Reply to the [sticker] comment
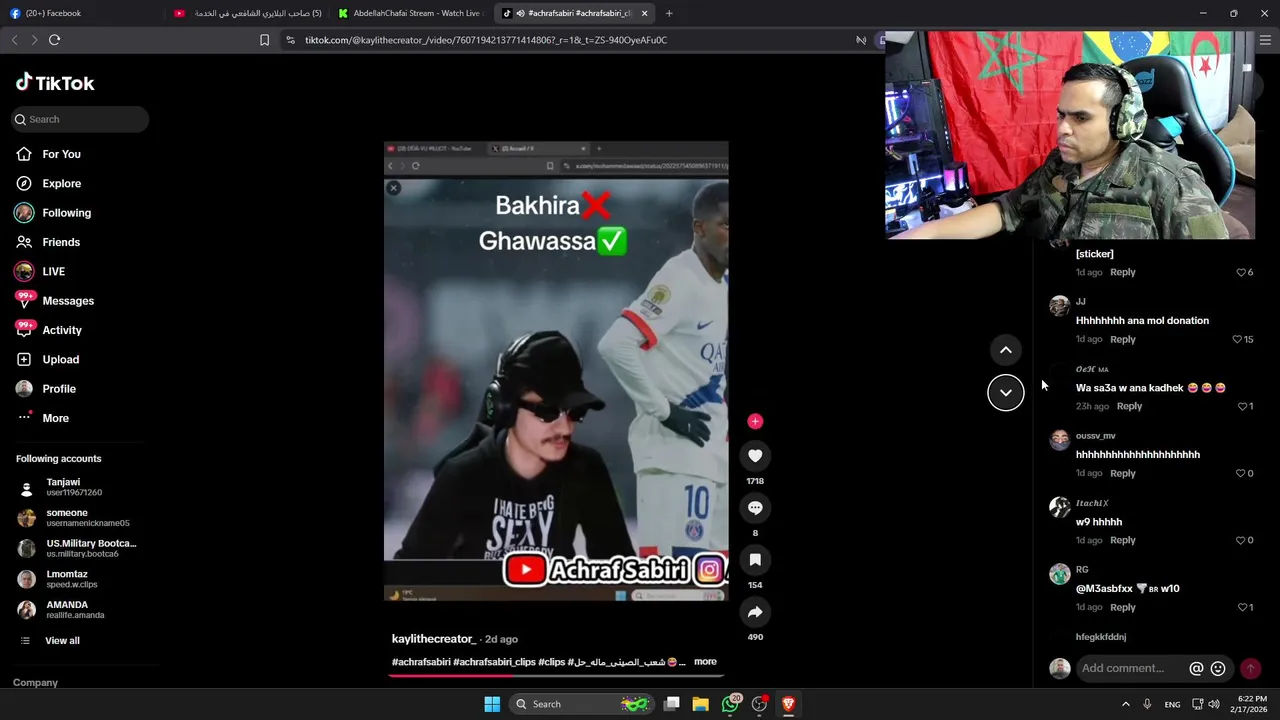The image size is (1280, 720). (x=1122, y=272)
